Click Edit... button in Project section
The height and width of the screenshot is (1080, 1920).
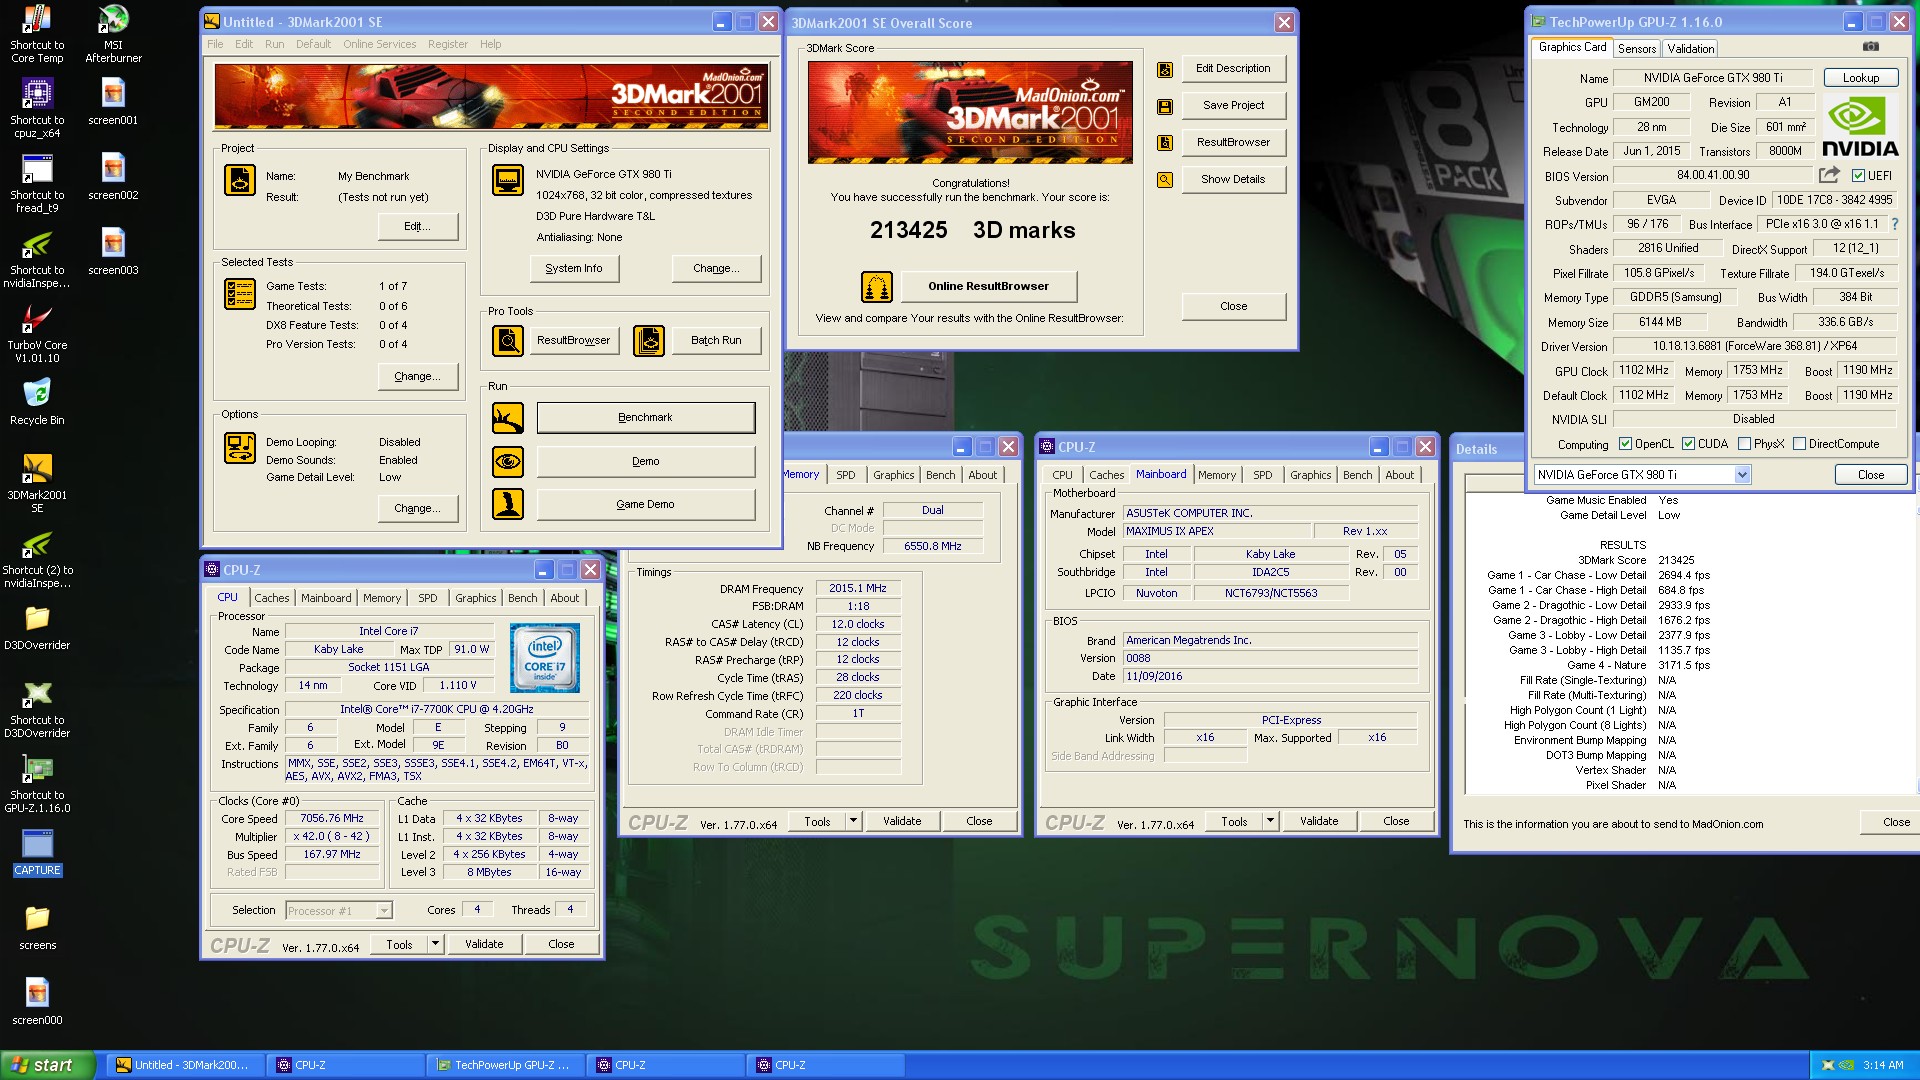(418, 227)
